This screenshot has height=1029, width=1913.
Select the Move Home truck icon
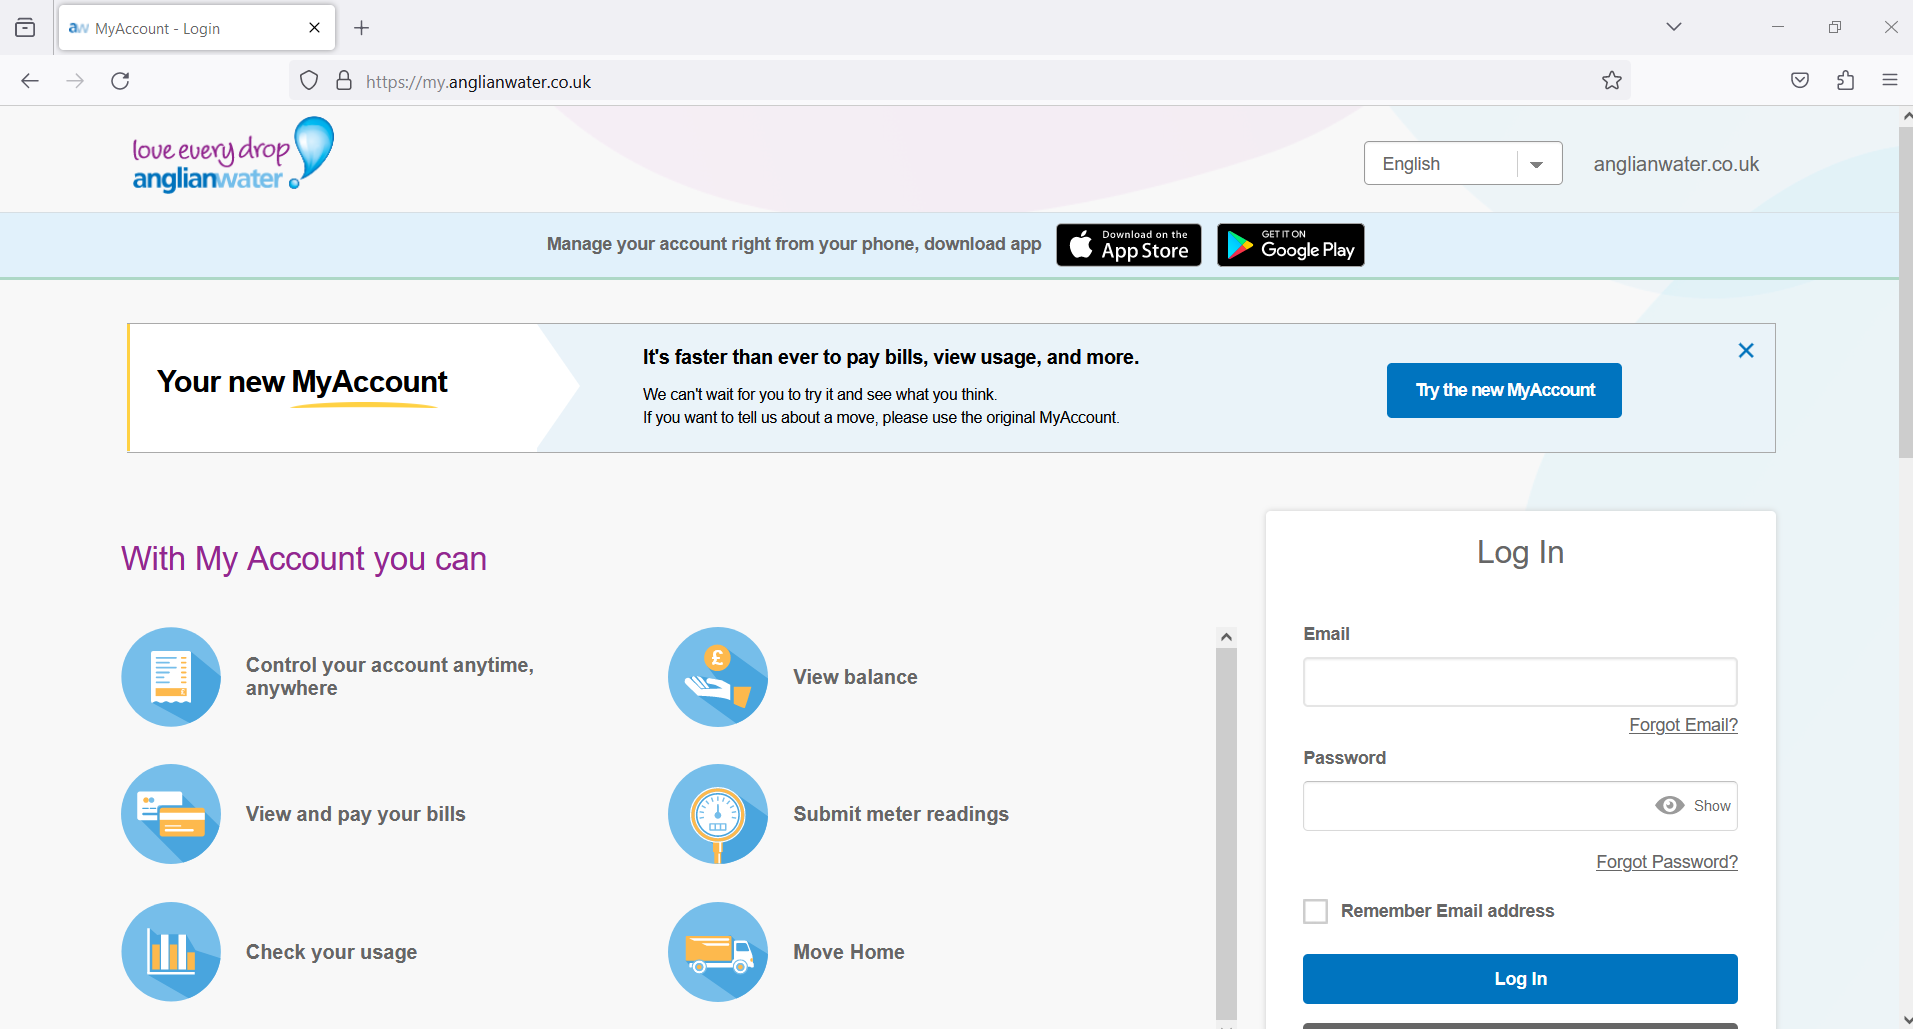(717, 951)
